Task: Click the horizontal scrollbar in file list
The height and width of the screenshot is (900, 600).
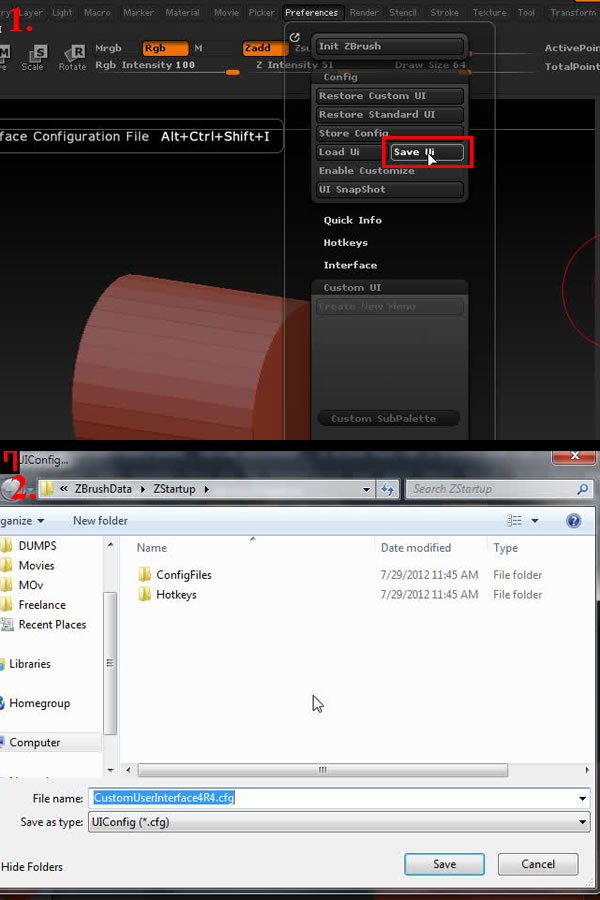Action: click(x=323, y=770)
